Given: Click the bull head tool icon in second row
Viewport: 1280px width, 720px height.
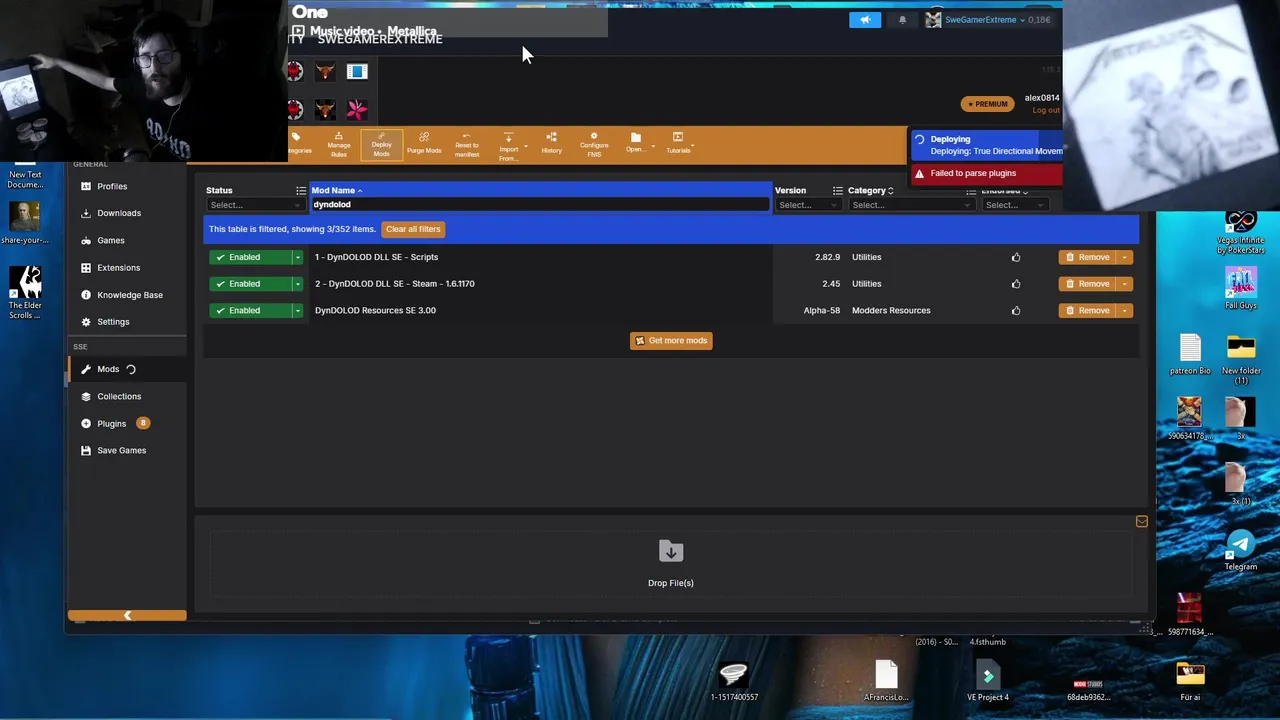Looking at the screenshot, I should pos(325,109).
